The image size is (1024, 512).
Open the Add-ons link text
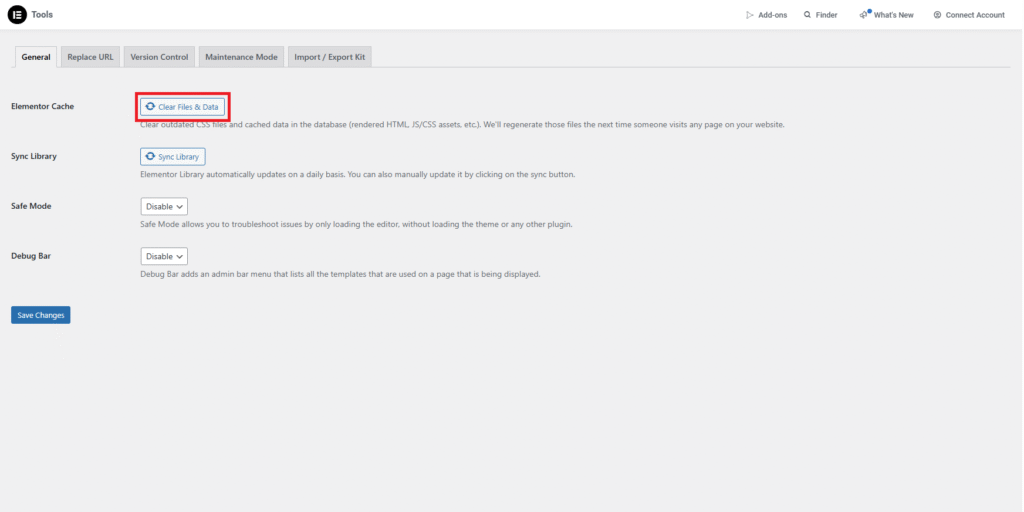[x=773, y=15]
